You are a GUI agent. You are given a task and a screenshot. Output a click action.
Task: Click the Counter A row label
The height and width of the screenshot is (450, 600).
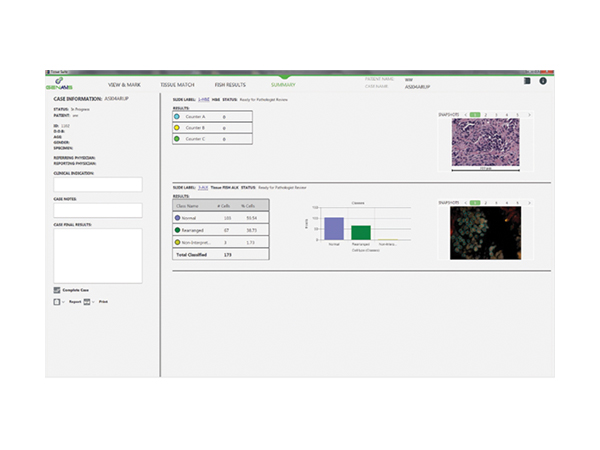tap(195, 117)
